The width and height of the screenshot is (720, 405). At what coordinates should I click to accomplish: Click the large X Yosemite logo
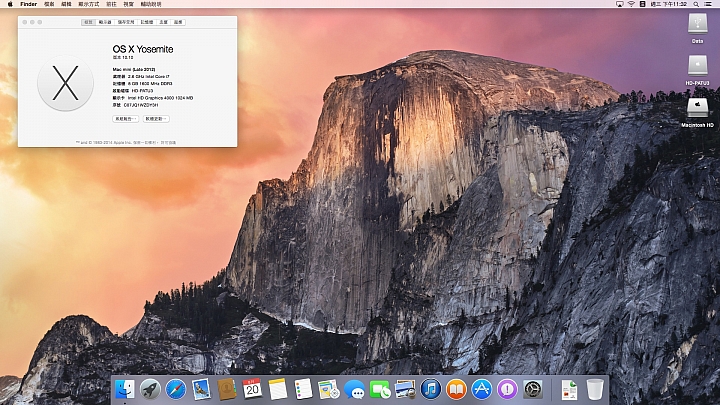[65, 83]
